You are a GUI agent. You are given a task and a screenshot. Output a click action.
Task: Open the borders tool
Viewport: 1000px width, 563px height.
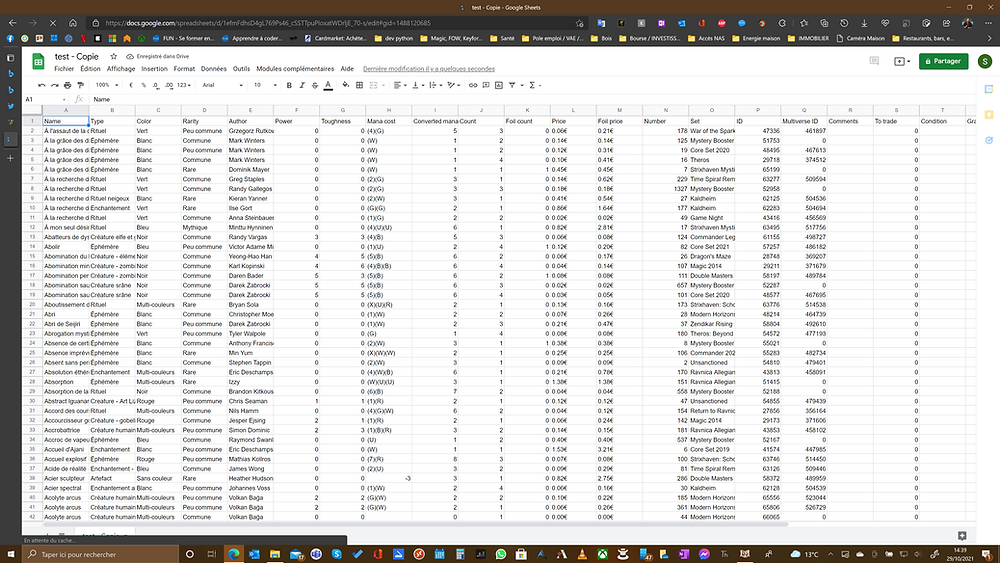pos(360,85)
